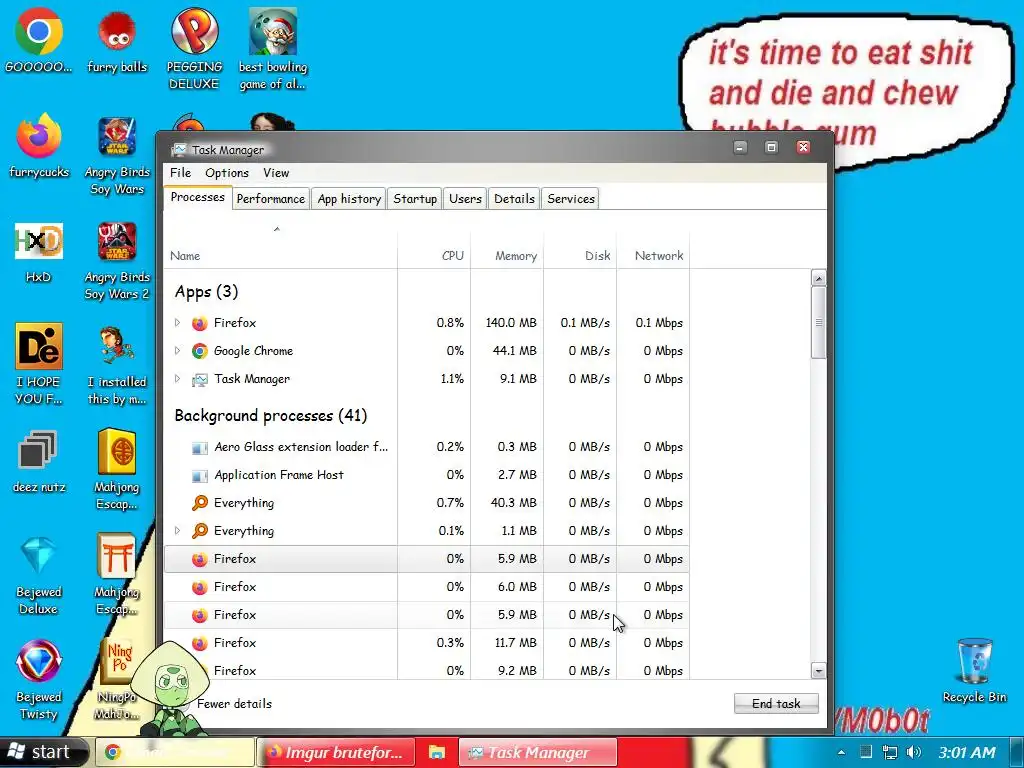Viewport: 1024px width, 768px height.
Task: Click the Background processes (41) group heading
Action: tap(270, 415)
